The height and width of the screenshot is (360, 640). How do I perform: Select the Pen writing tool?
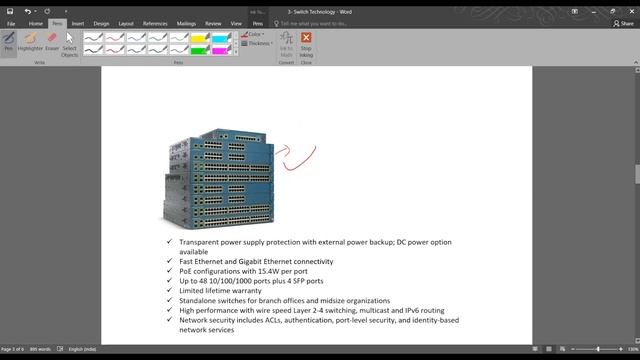pos(9,42)
